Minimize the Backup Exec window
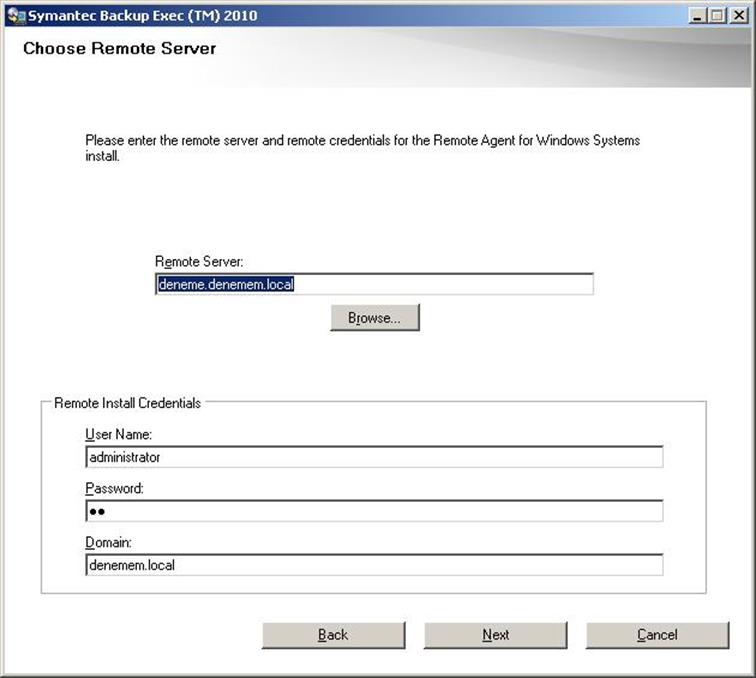 (x=697, y=16)
